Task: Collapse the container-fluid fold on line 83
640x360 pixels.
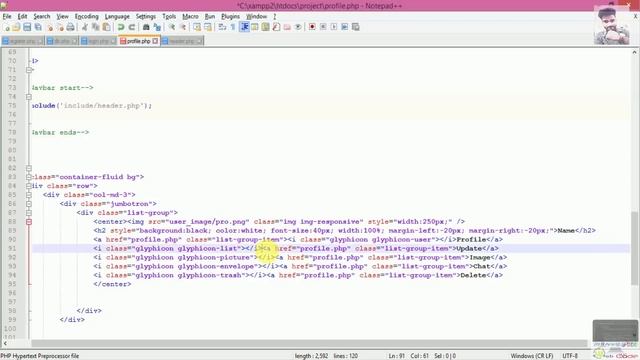Action: tap(29, 177)
